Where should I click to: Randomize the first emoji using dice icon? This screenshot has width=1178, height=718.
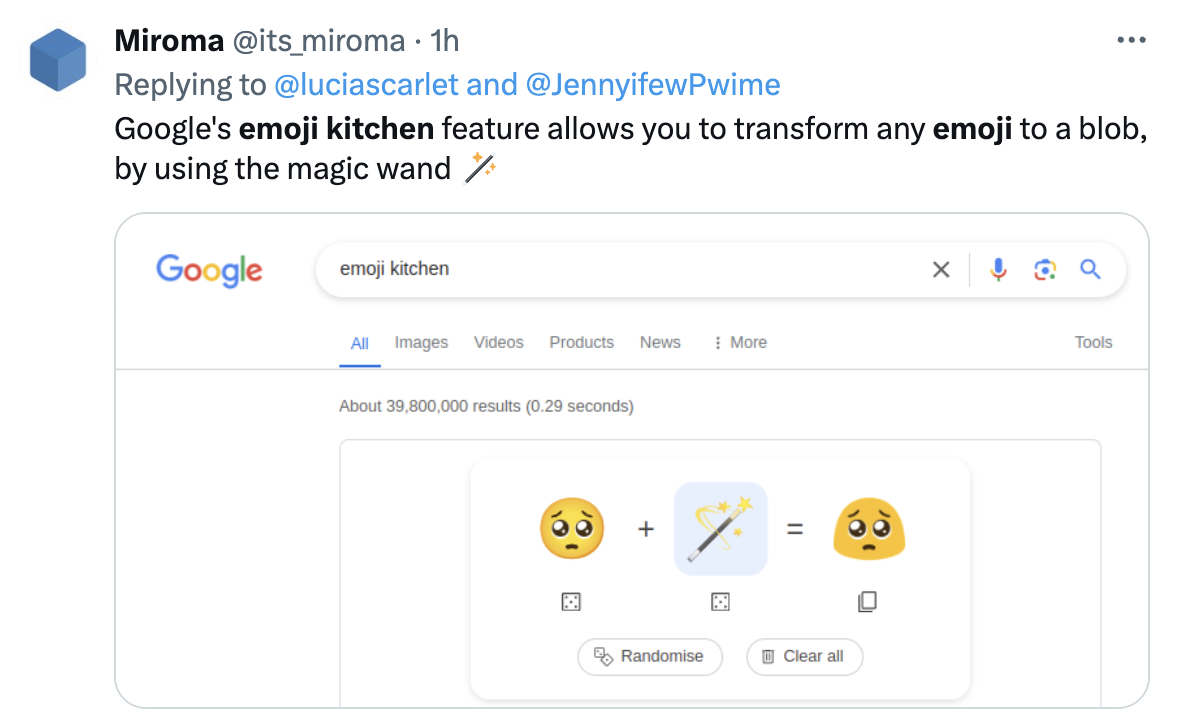coord(572,601)
